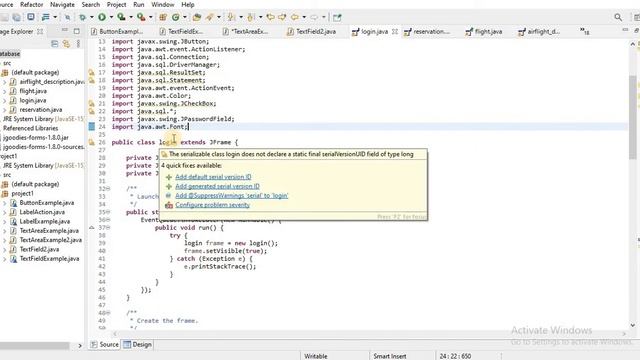Select jgoodies-forms-1.8.0.jar library entry
The image size is (640, 360).
tap(36, 138)
